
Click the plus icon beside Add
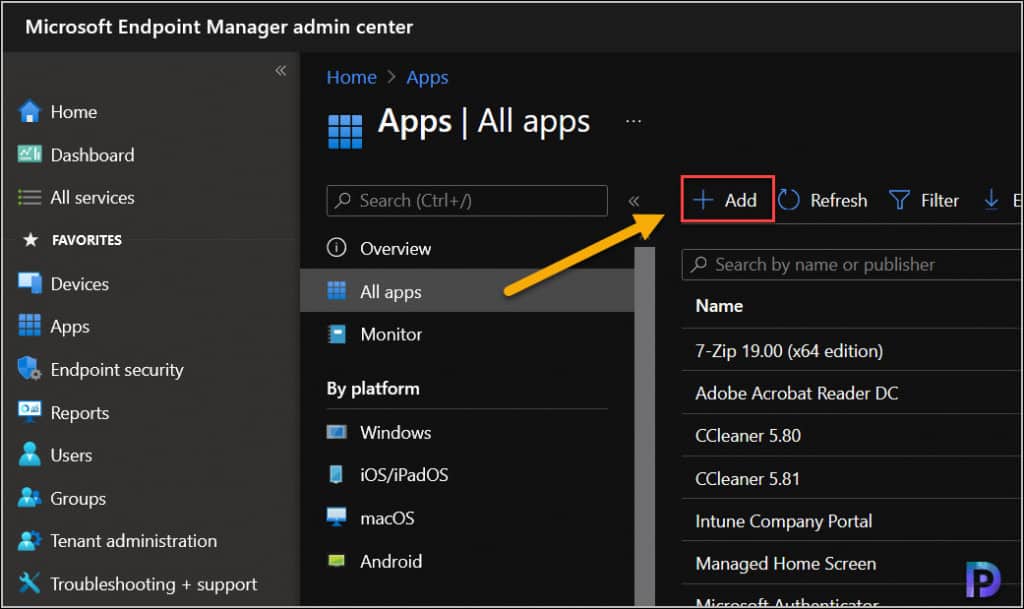tap(703, 200)
